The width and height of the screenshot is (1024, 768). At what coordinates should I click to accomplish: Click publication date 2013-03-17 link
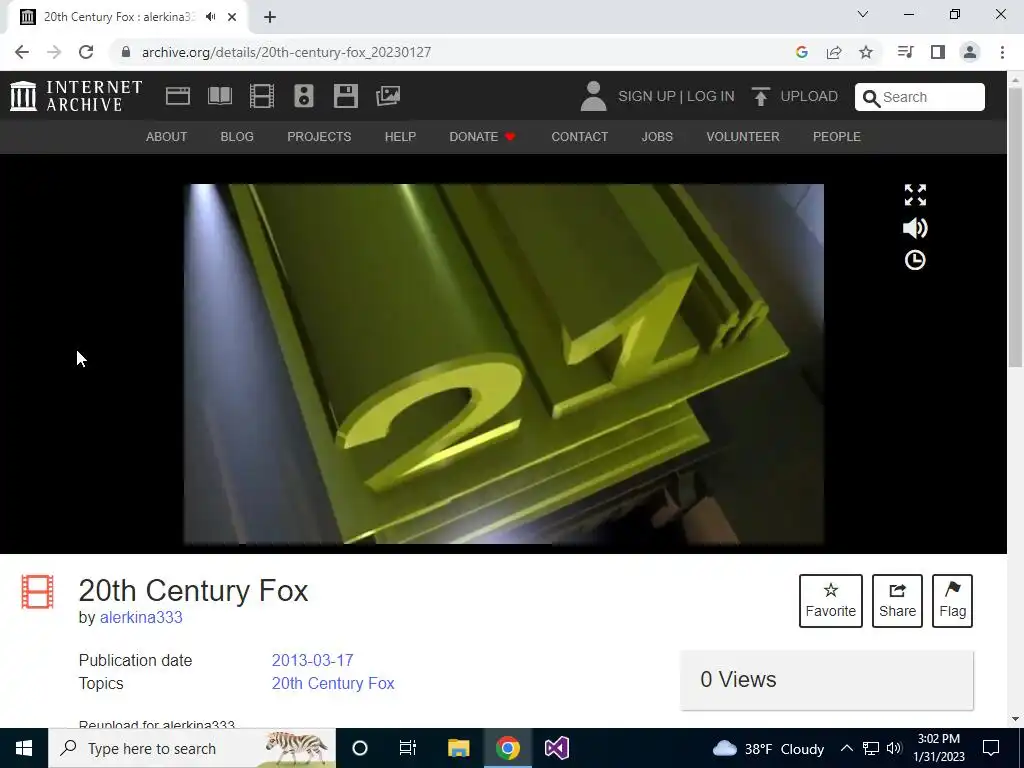(312, 660)
